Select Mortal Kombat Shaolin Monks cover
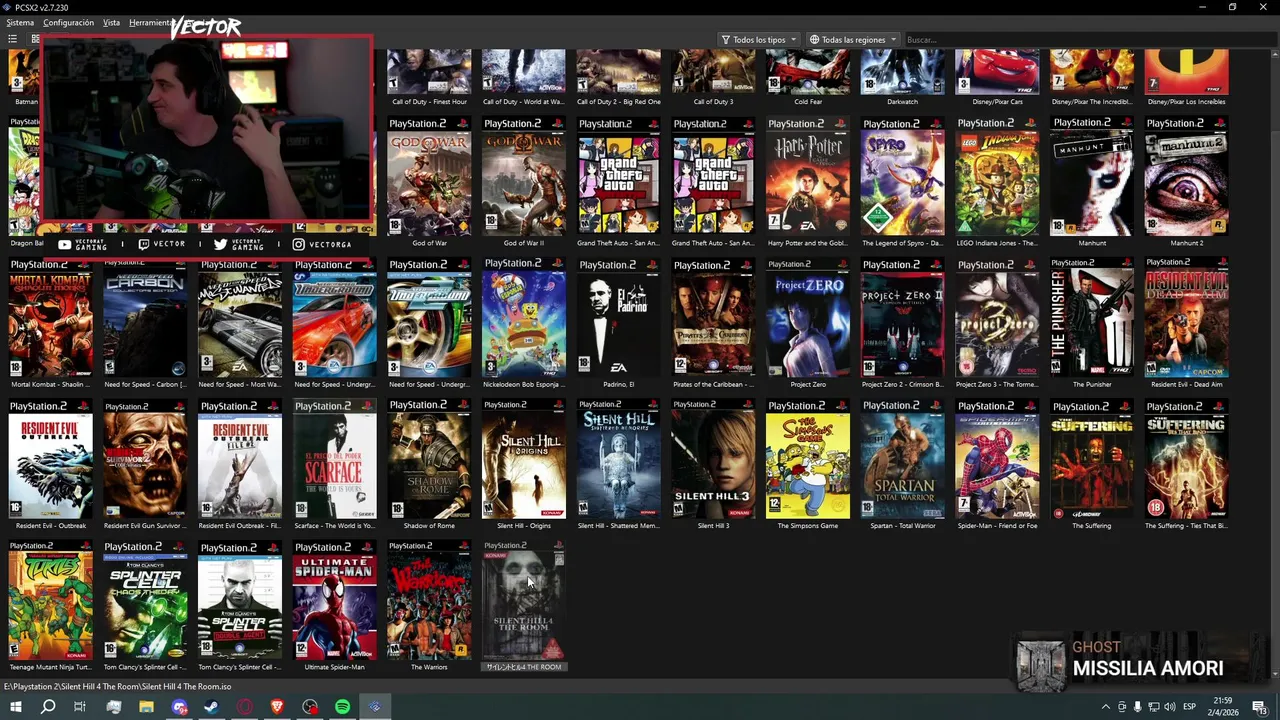The width and height of the screenshot is (1280, 720). click(50, 318)
